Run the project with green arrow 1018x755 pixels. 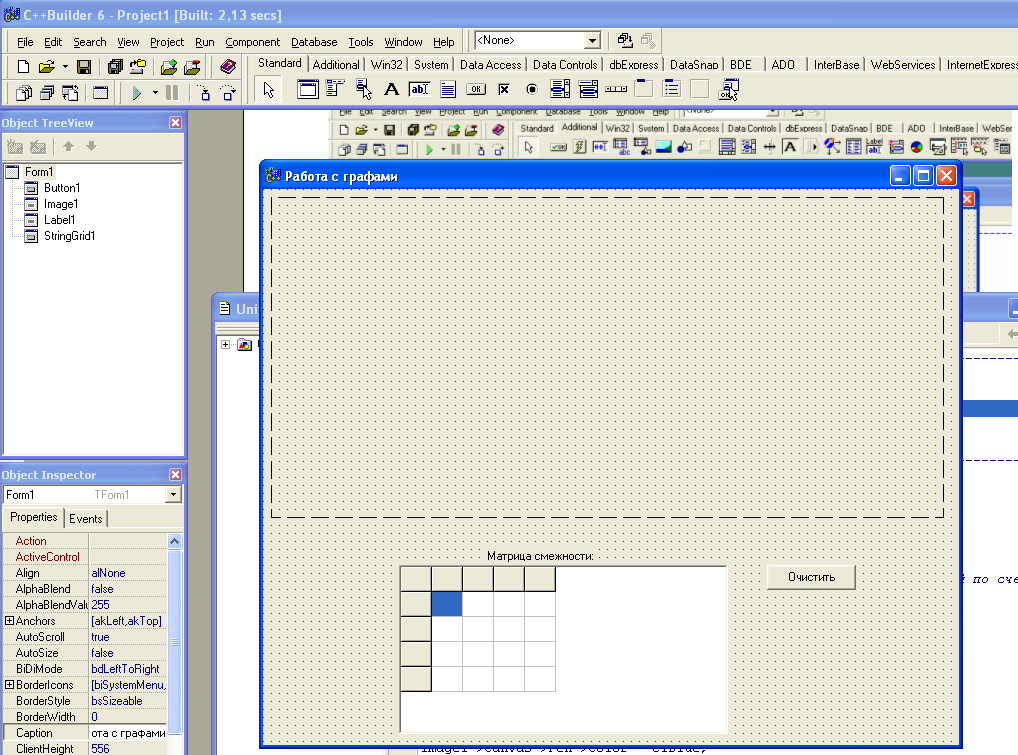136,93
